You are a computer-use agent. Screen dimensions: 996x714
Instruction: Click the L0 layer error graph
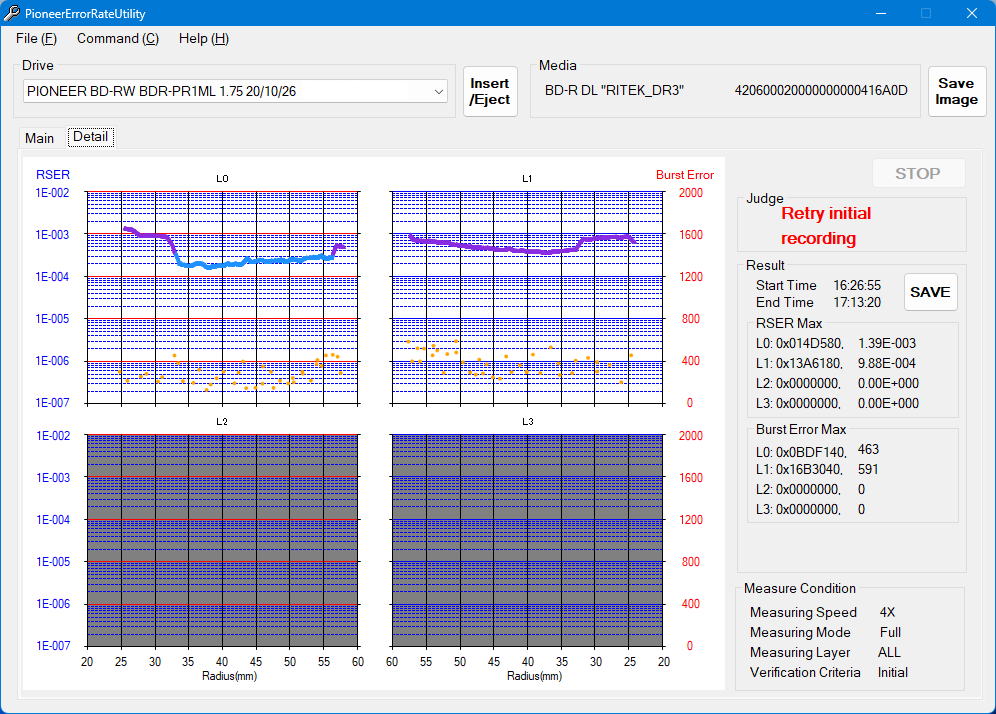tap(222, 298)
